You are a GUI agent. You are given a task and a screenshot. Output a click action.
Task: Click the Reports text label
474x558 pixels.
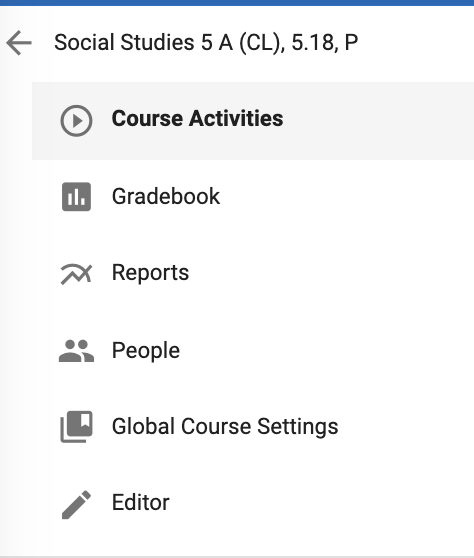point(150,273)
